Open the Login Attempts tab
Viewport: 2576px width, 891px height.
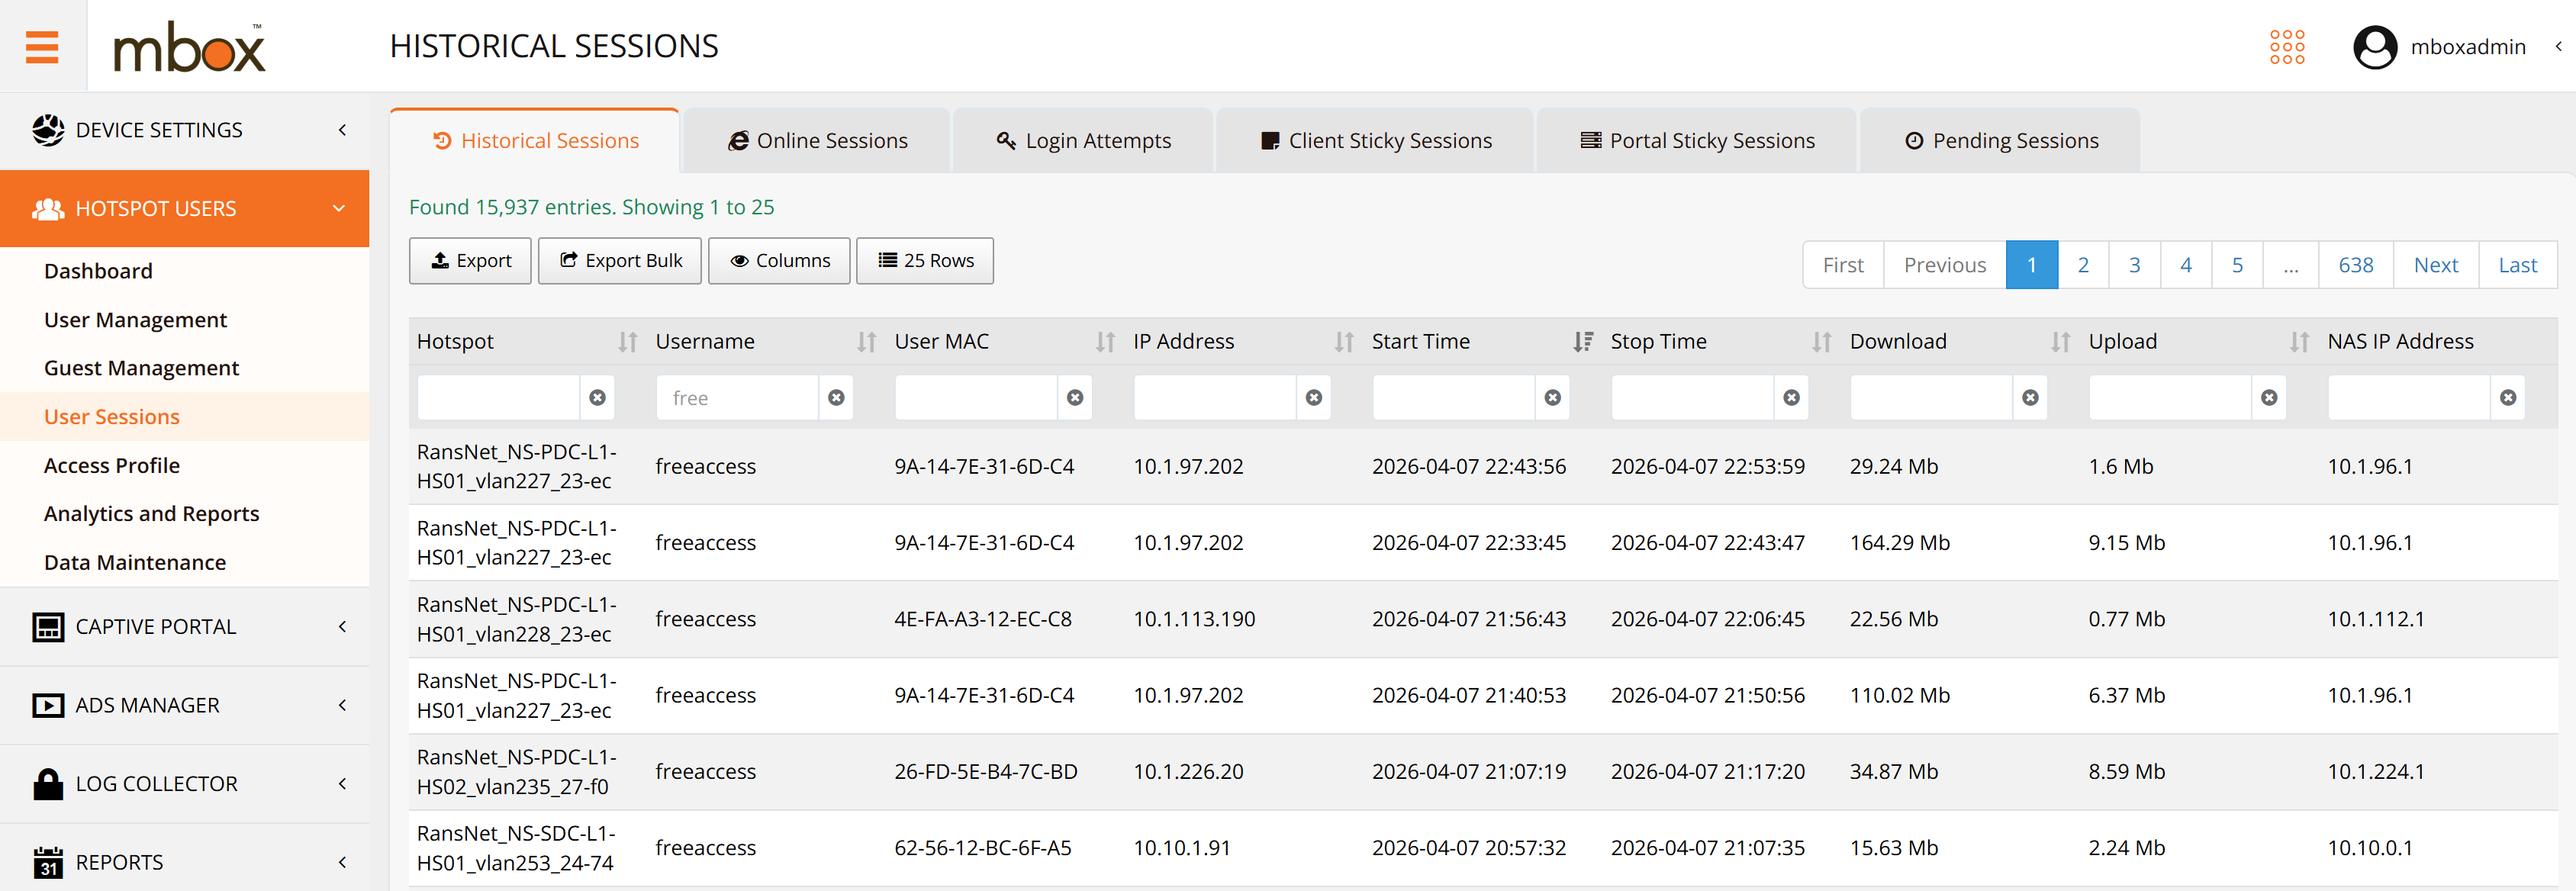click(x=1083, y=141)
